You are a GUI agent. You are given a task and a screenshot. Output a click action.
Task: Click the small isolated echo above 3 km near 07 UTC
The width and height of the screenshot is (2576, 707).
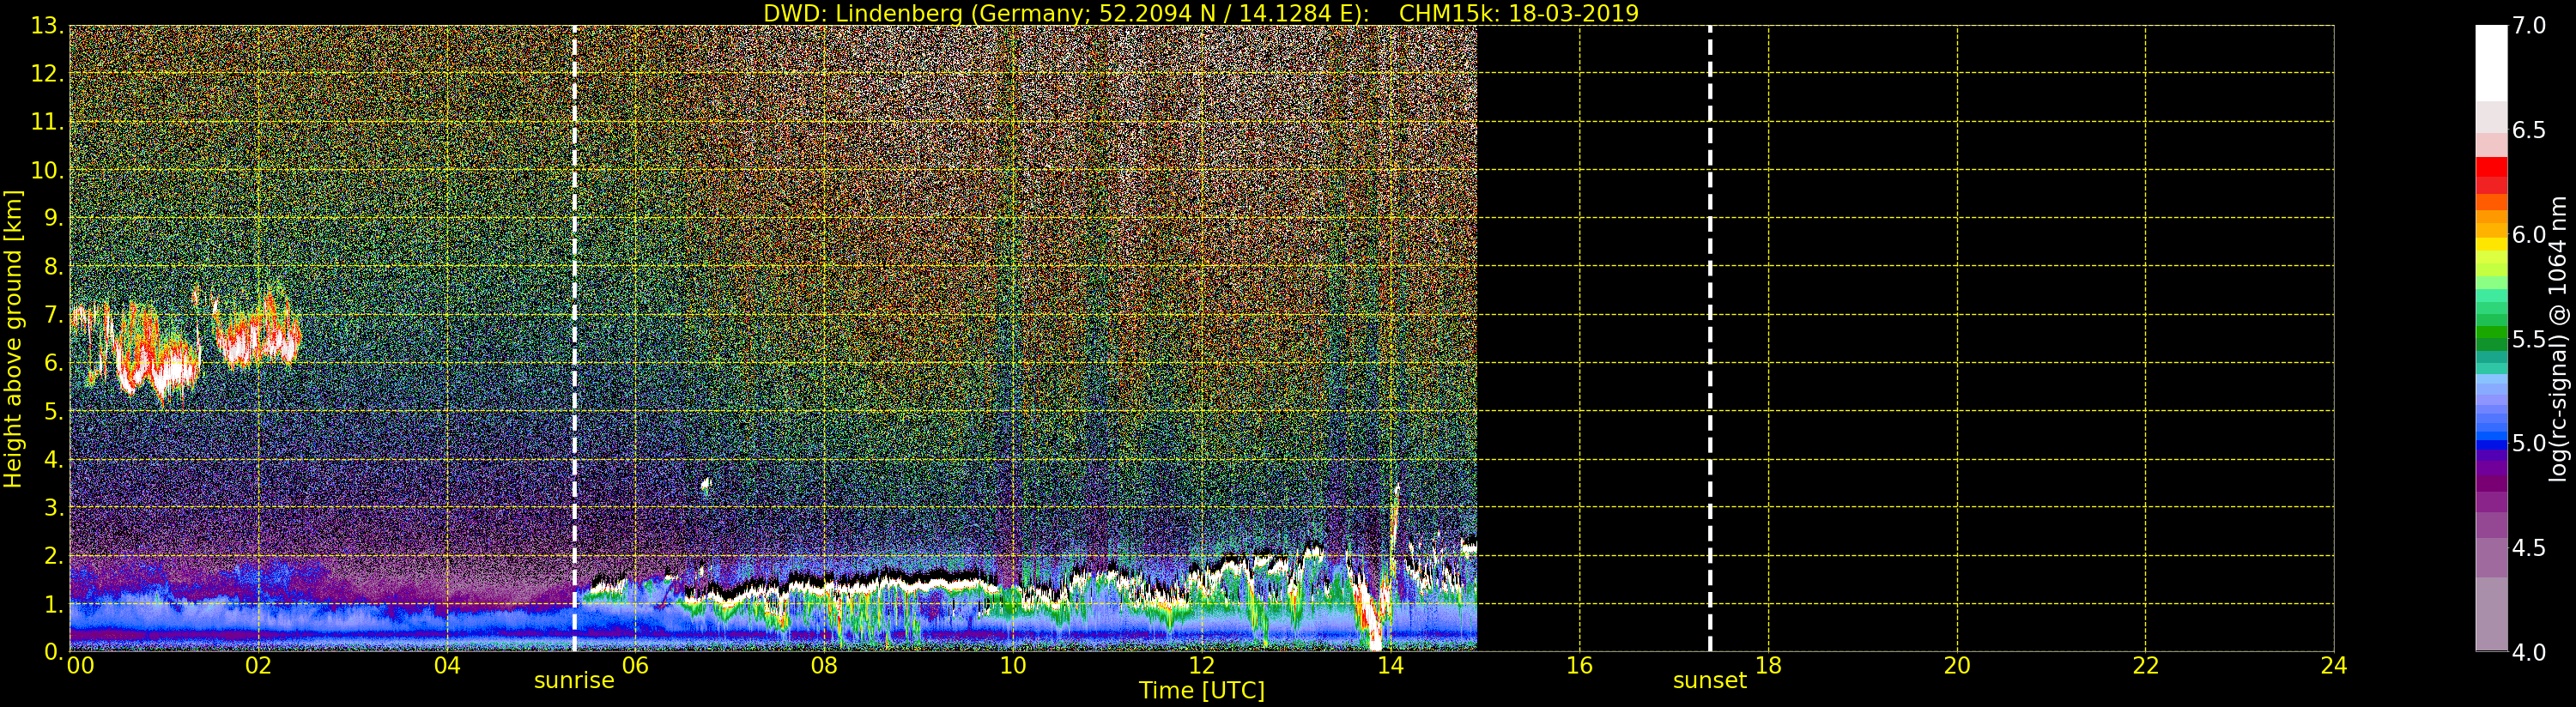click(706, 487)
